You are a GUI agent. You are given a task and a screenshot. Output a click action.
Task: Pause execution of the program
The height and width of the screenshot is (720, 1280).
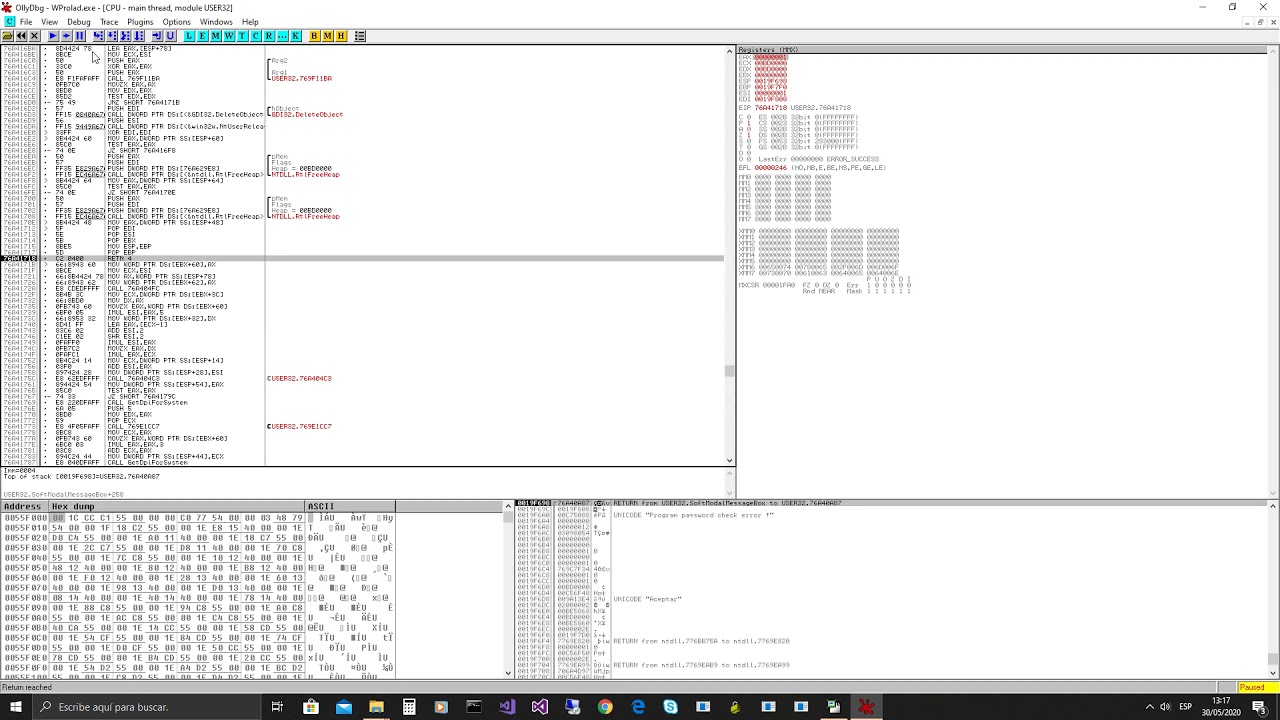point(79,36)
